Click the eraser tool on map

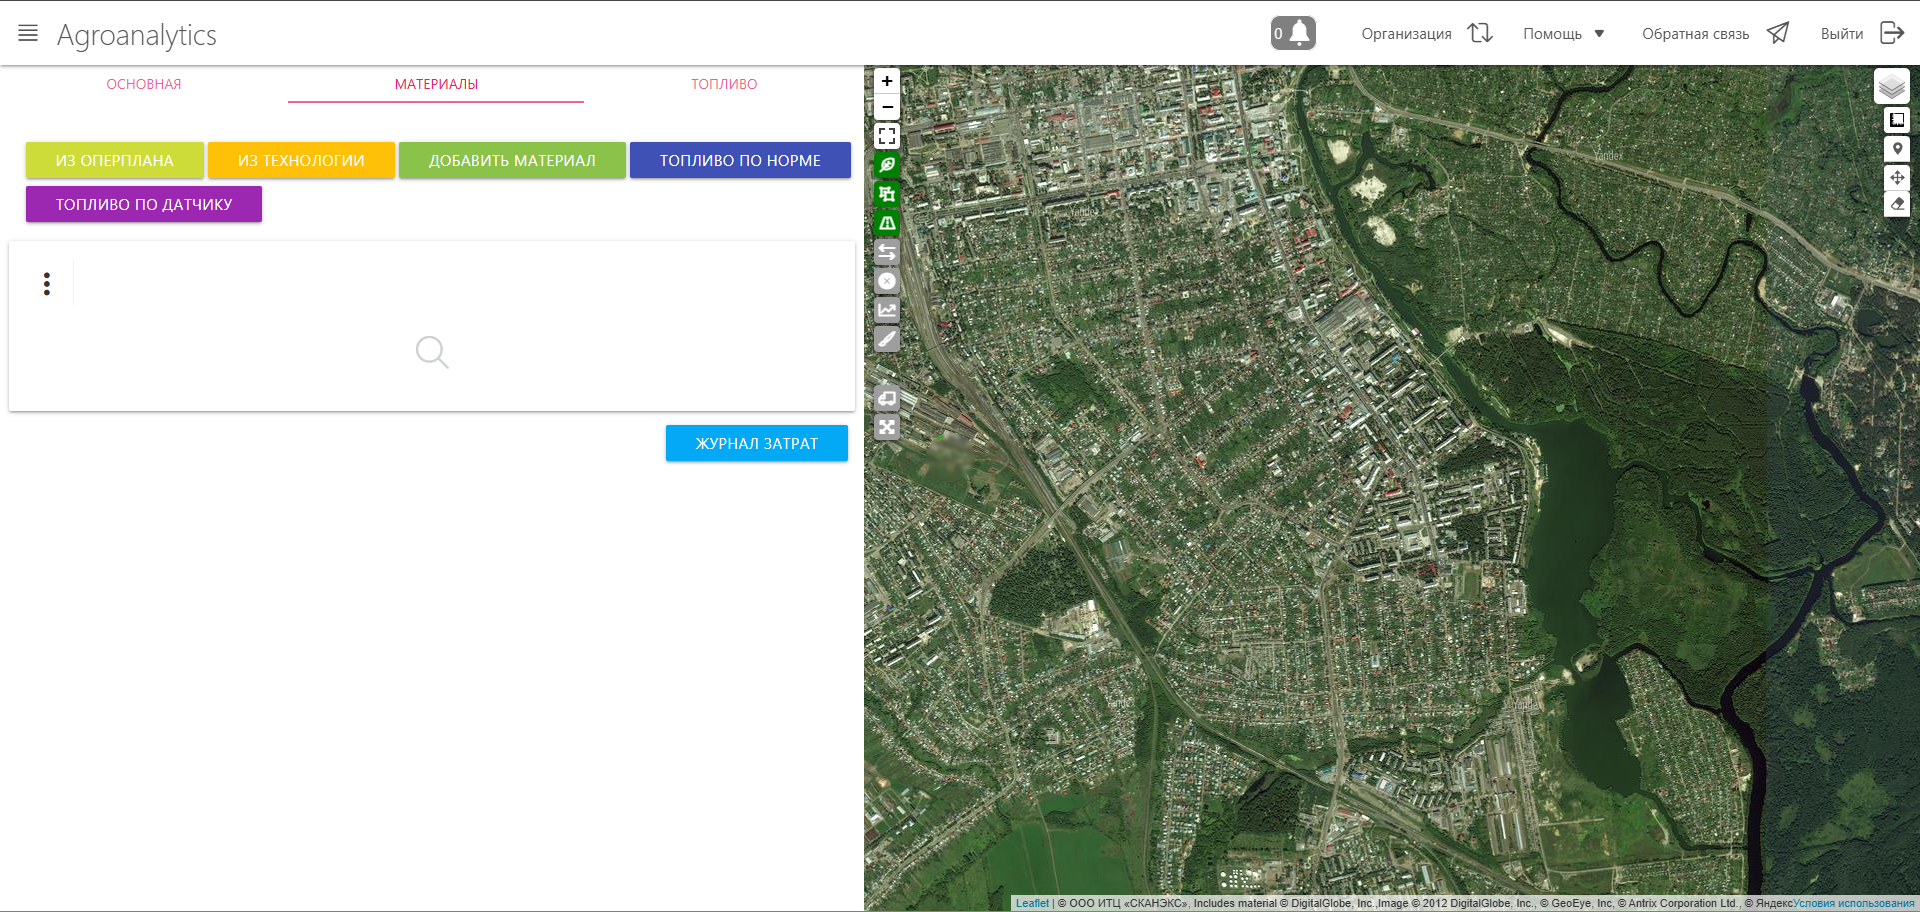coord(1897,204)
